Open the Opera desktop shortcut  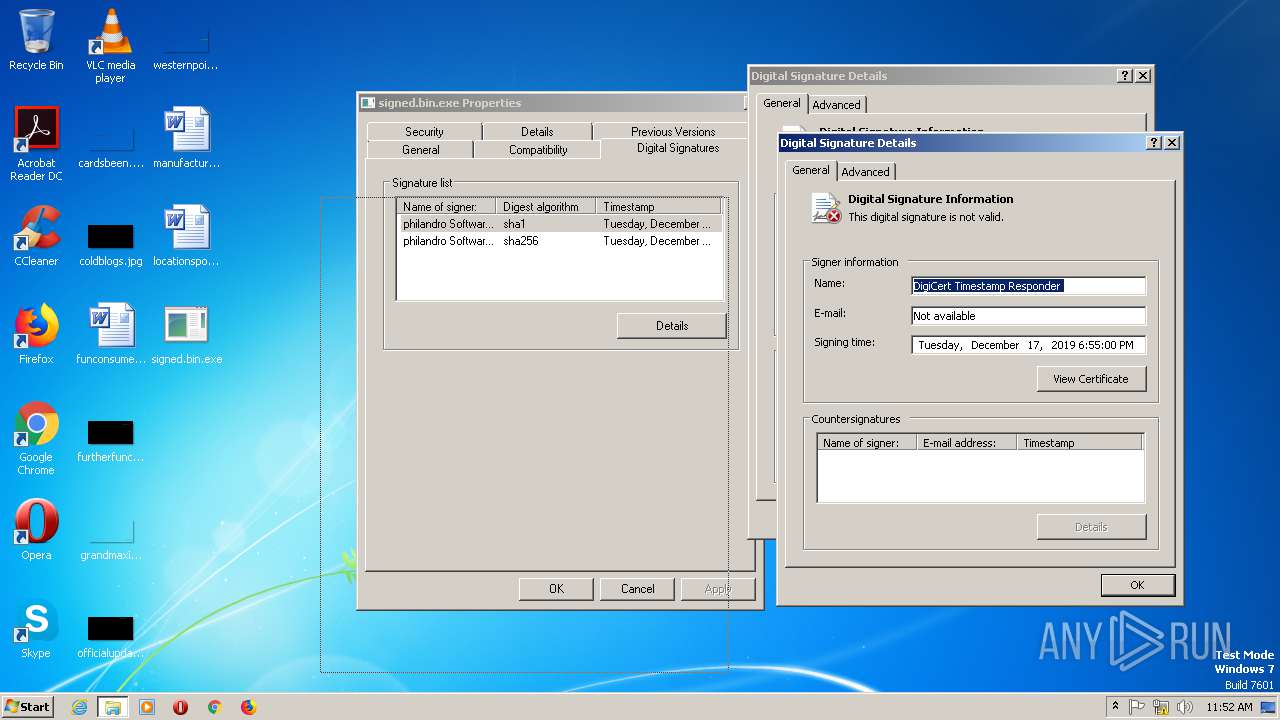point(36,530)
